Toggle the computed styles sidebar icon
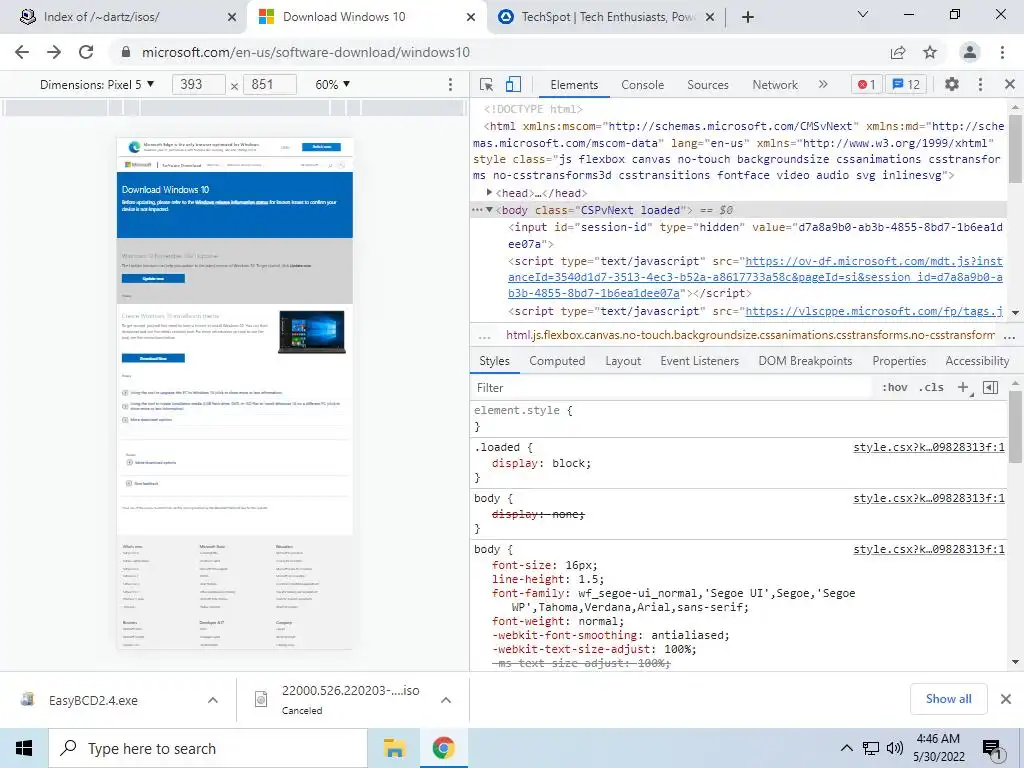 coord(991,388)
